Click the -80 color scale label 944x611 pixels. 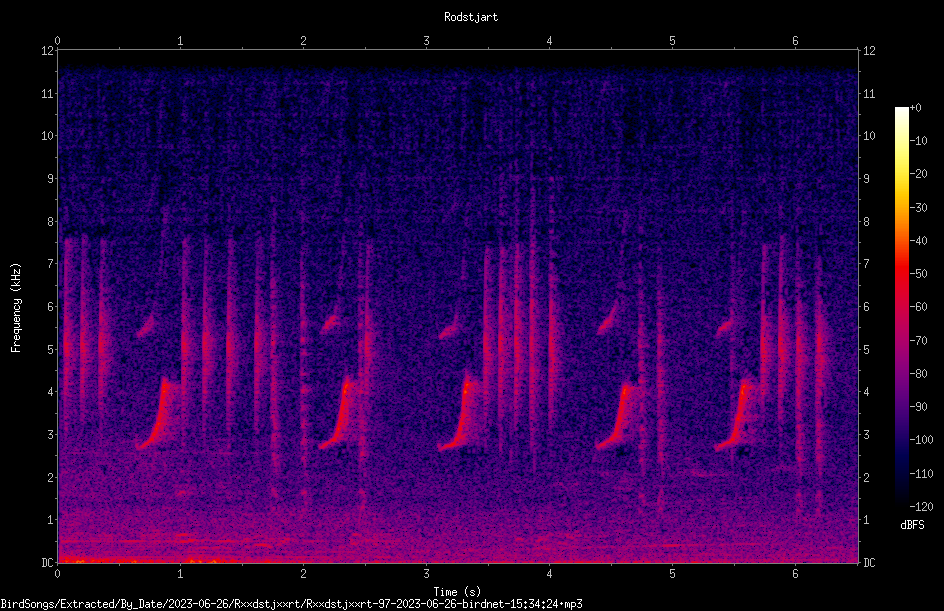(x=919, y=374)
